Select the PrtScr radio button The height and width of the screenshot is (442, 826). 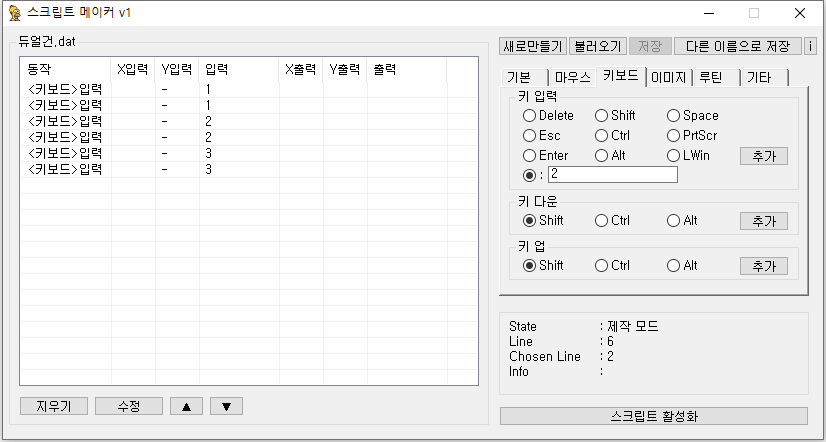(692, 135)
